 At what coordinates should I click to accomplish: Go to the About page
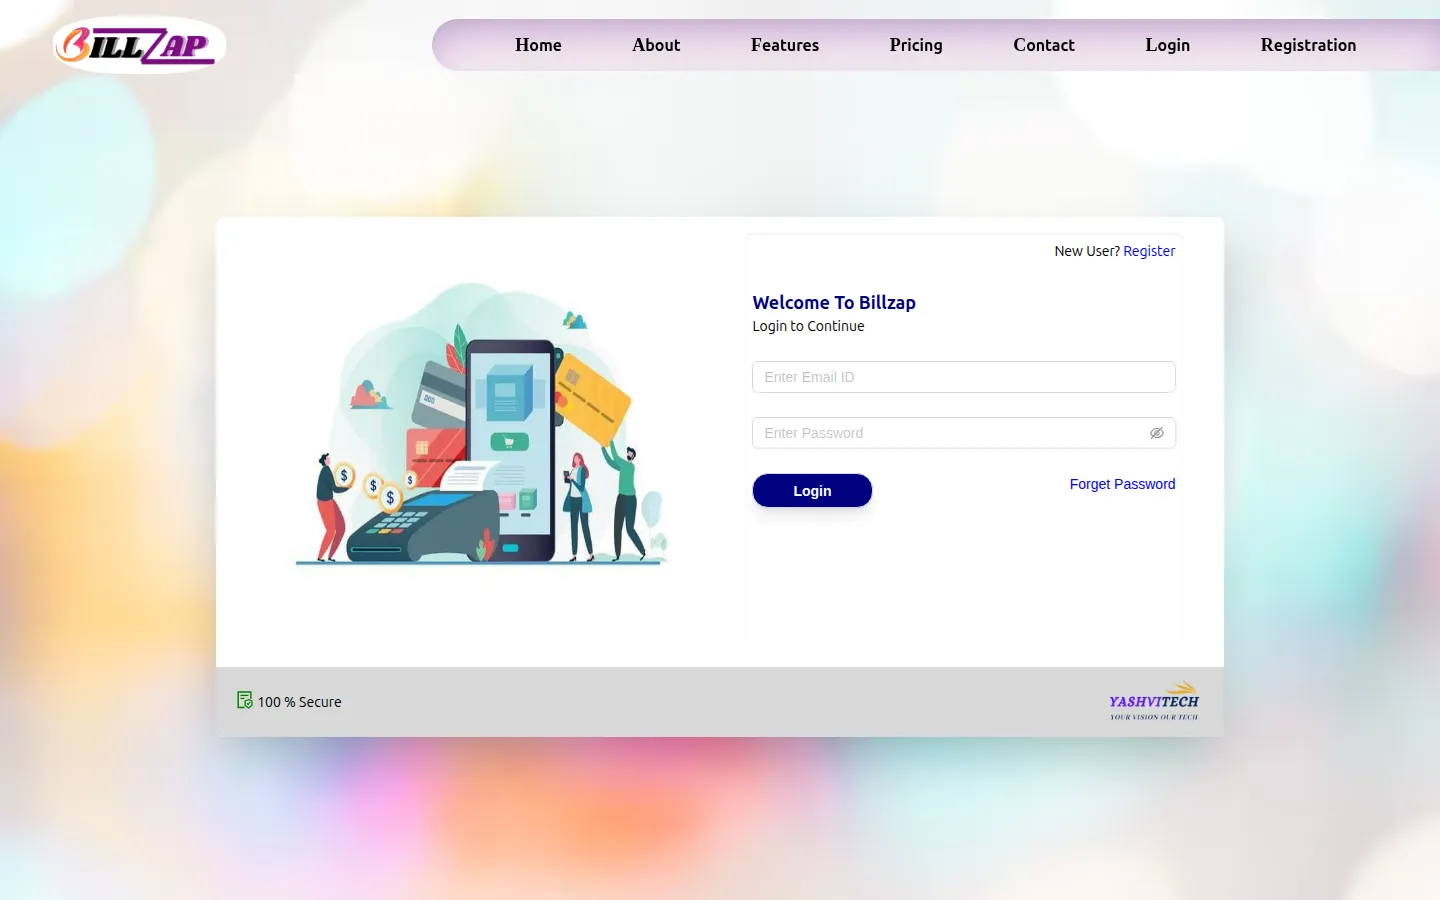pyautogui.click(x=656, y=45)
